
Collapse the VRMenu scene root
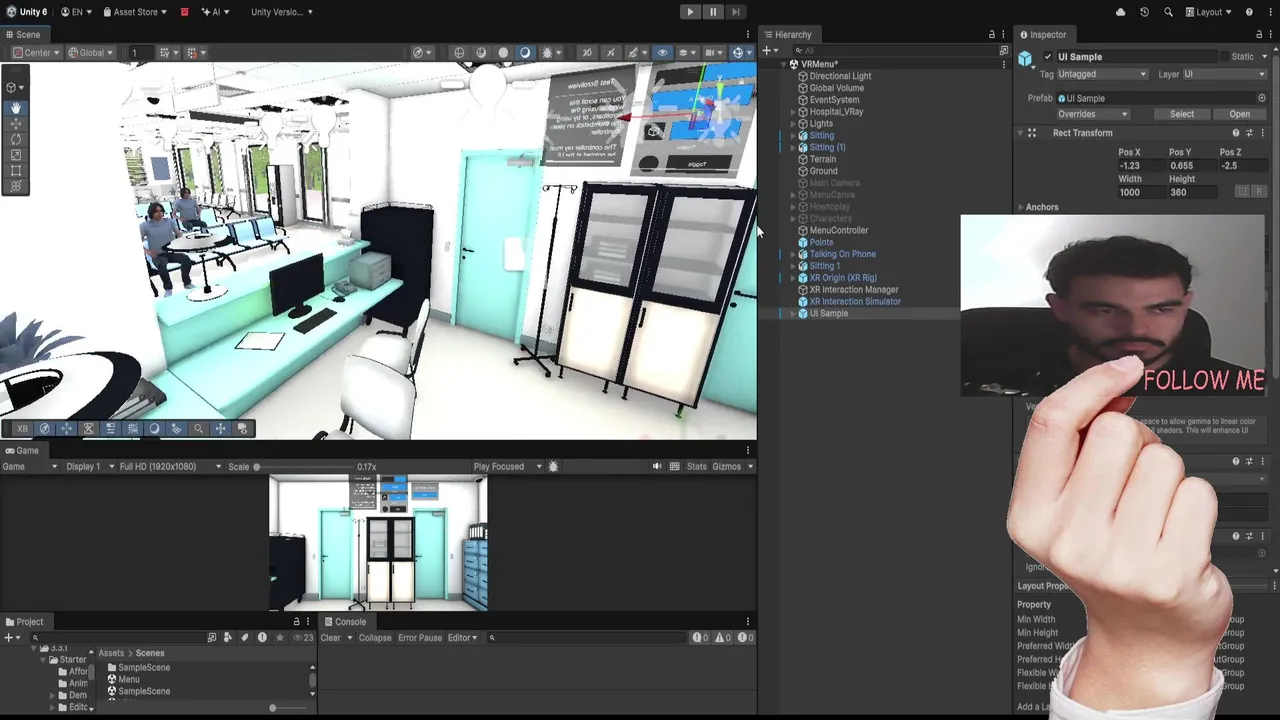(784, 64)
